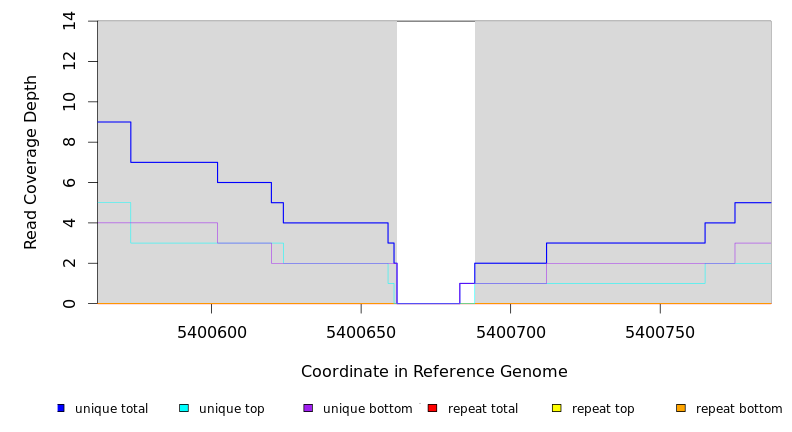Click the orange repeat bottom legend swatch
The width and height of the screenshot is (792, 432).
point(681,408)
